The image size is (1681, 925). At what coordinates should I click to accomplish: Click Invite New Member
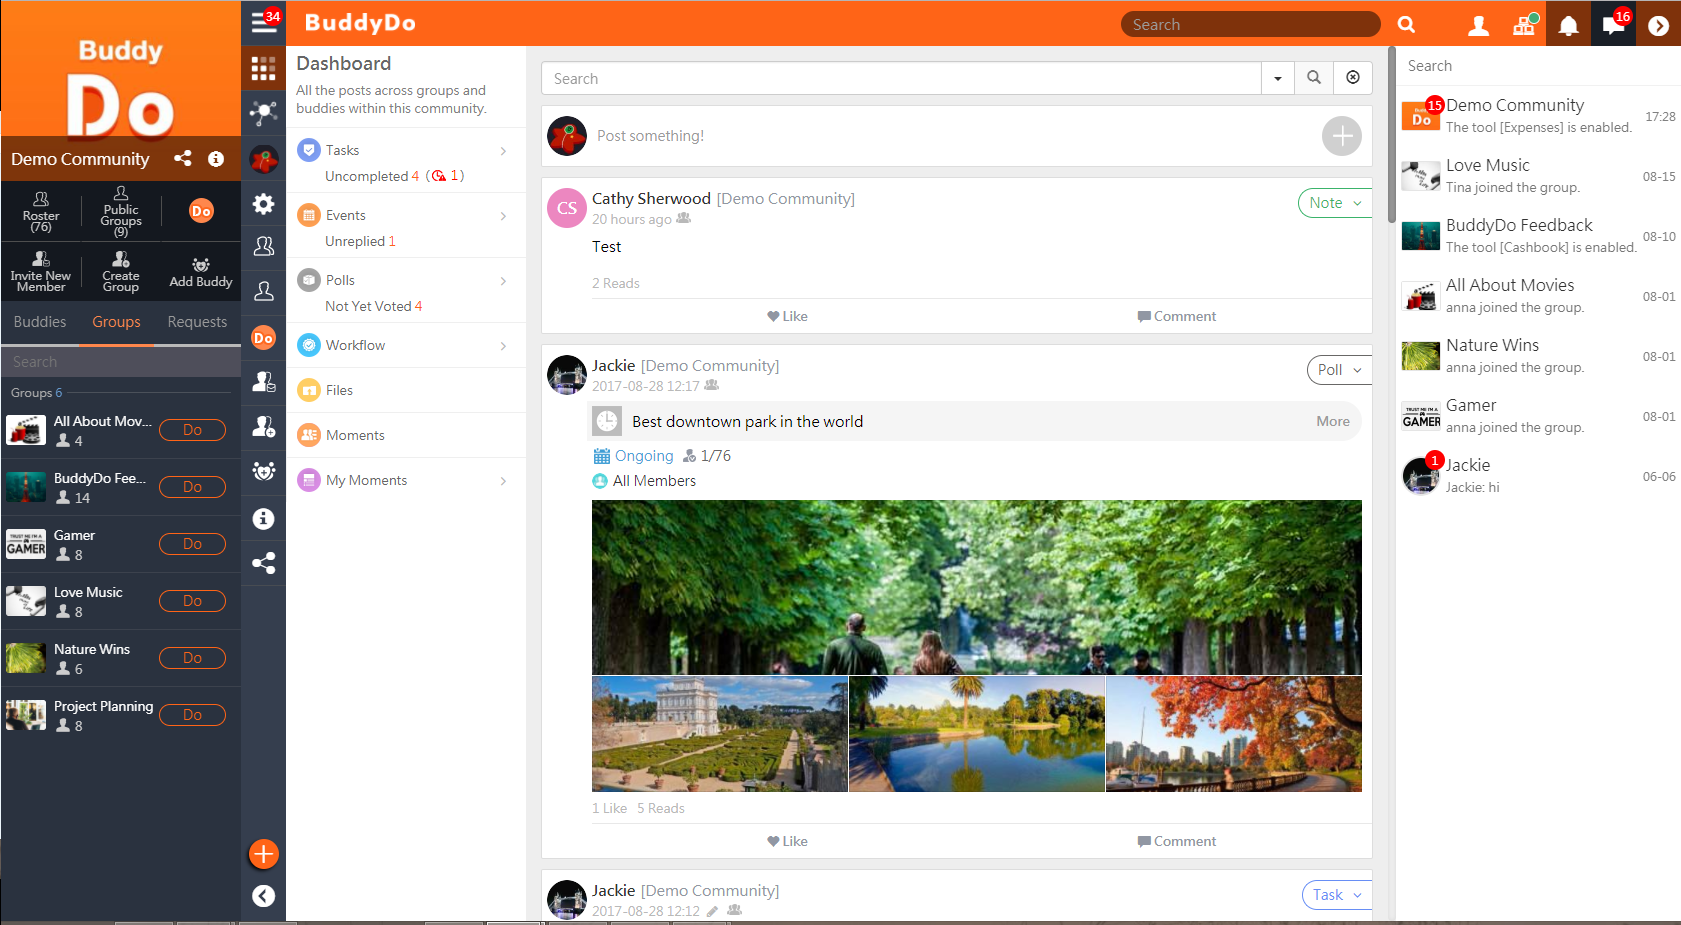pos(41,271)
